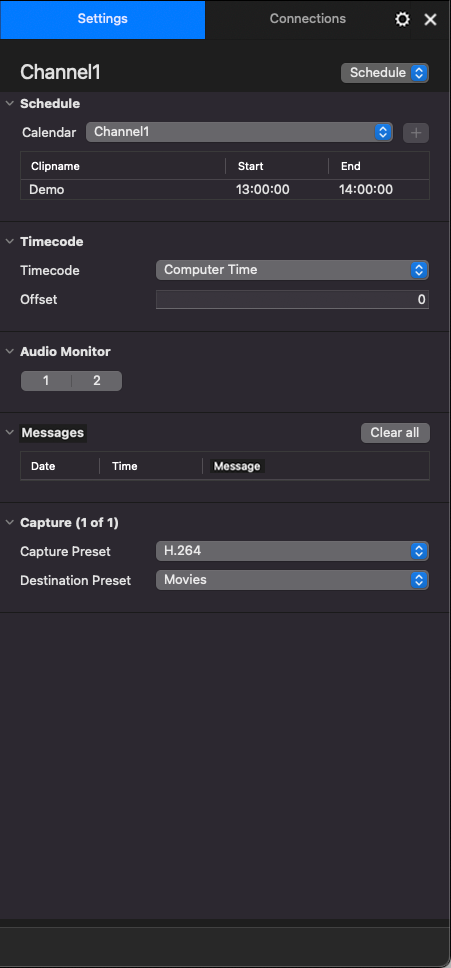Open the Calendar Channel1 dropdown

pos(239,132)
